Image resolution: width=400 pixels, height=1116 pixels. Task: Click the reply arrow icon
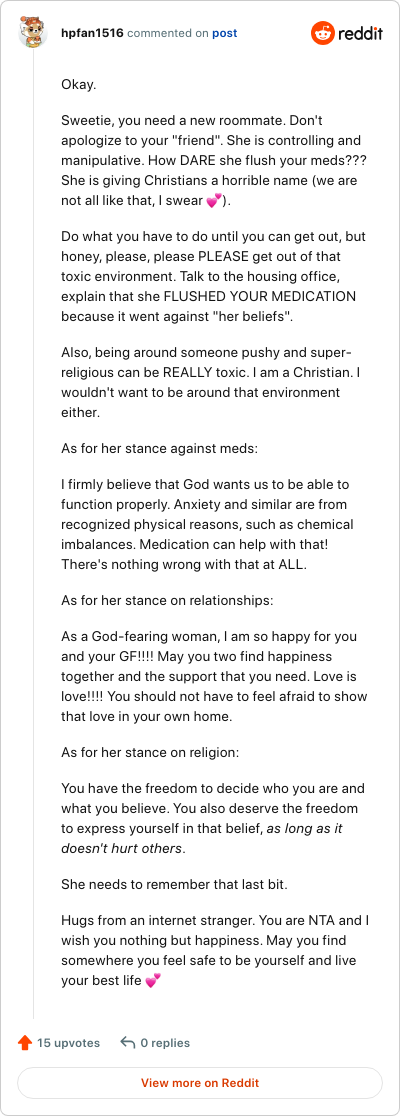click(x=128, y=1043)
